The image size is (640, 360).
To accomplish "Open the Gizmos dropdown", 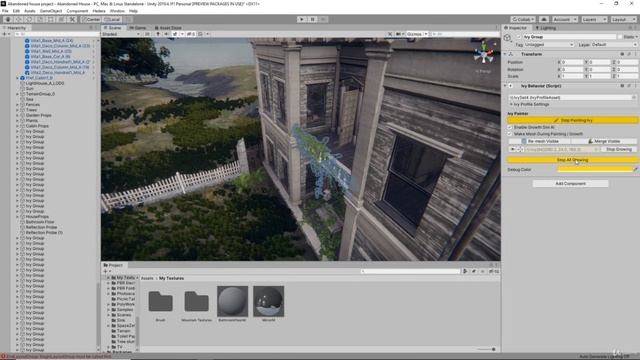I will click(417, 34).
